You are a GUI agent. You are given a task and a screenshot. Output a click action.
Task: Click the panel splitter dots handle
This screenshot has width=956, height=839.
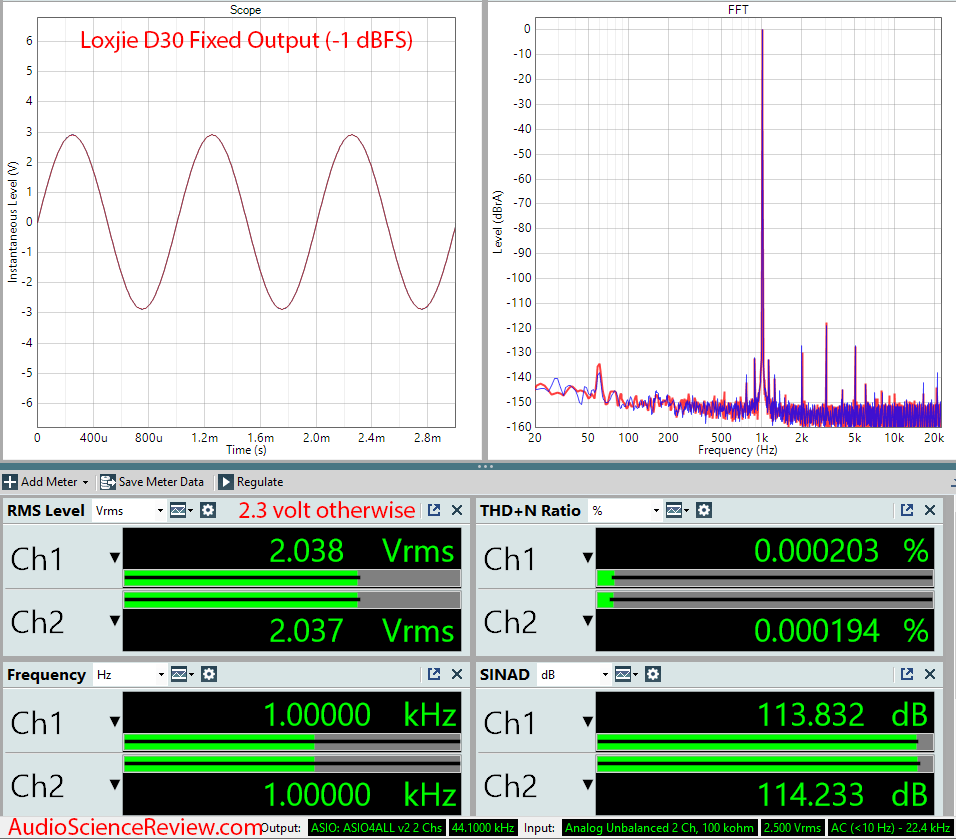tap(485, 466)
